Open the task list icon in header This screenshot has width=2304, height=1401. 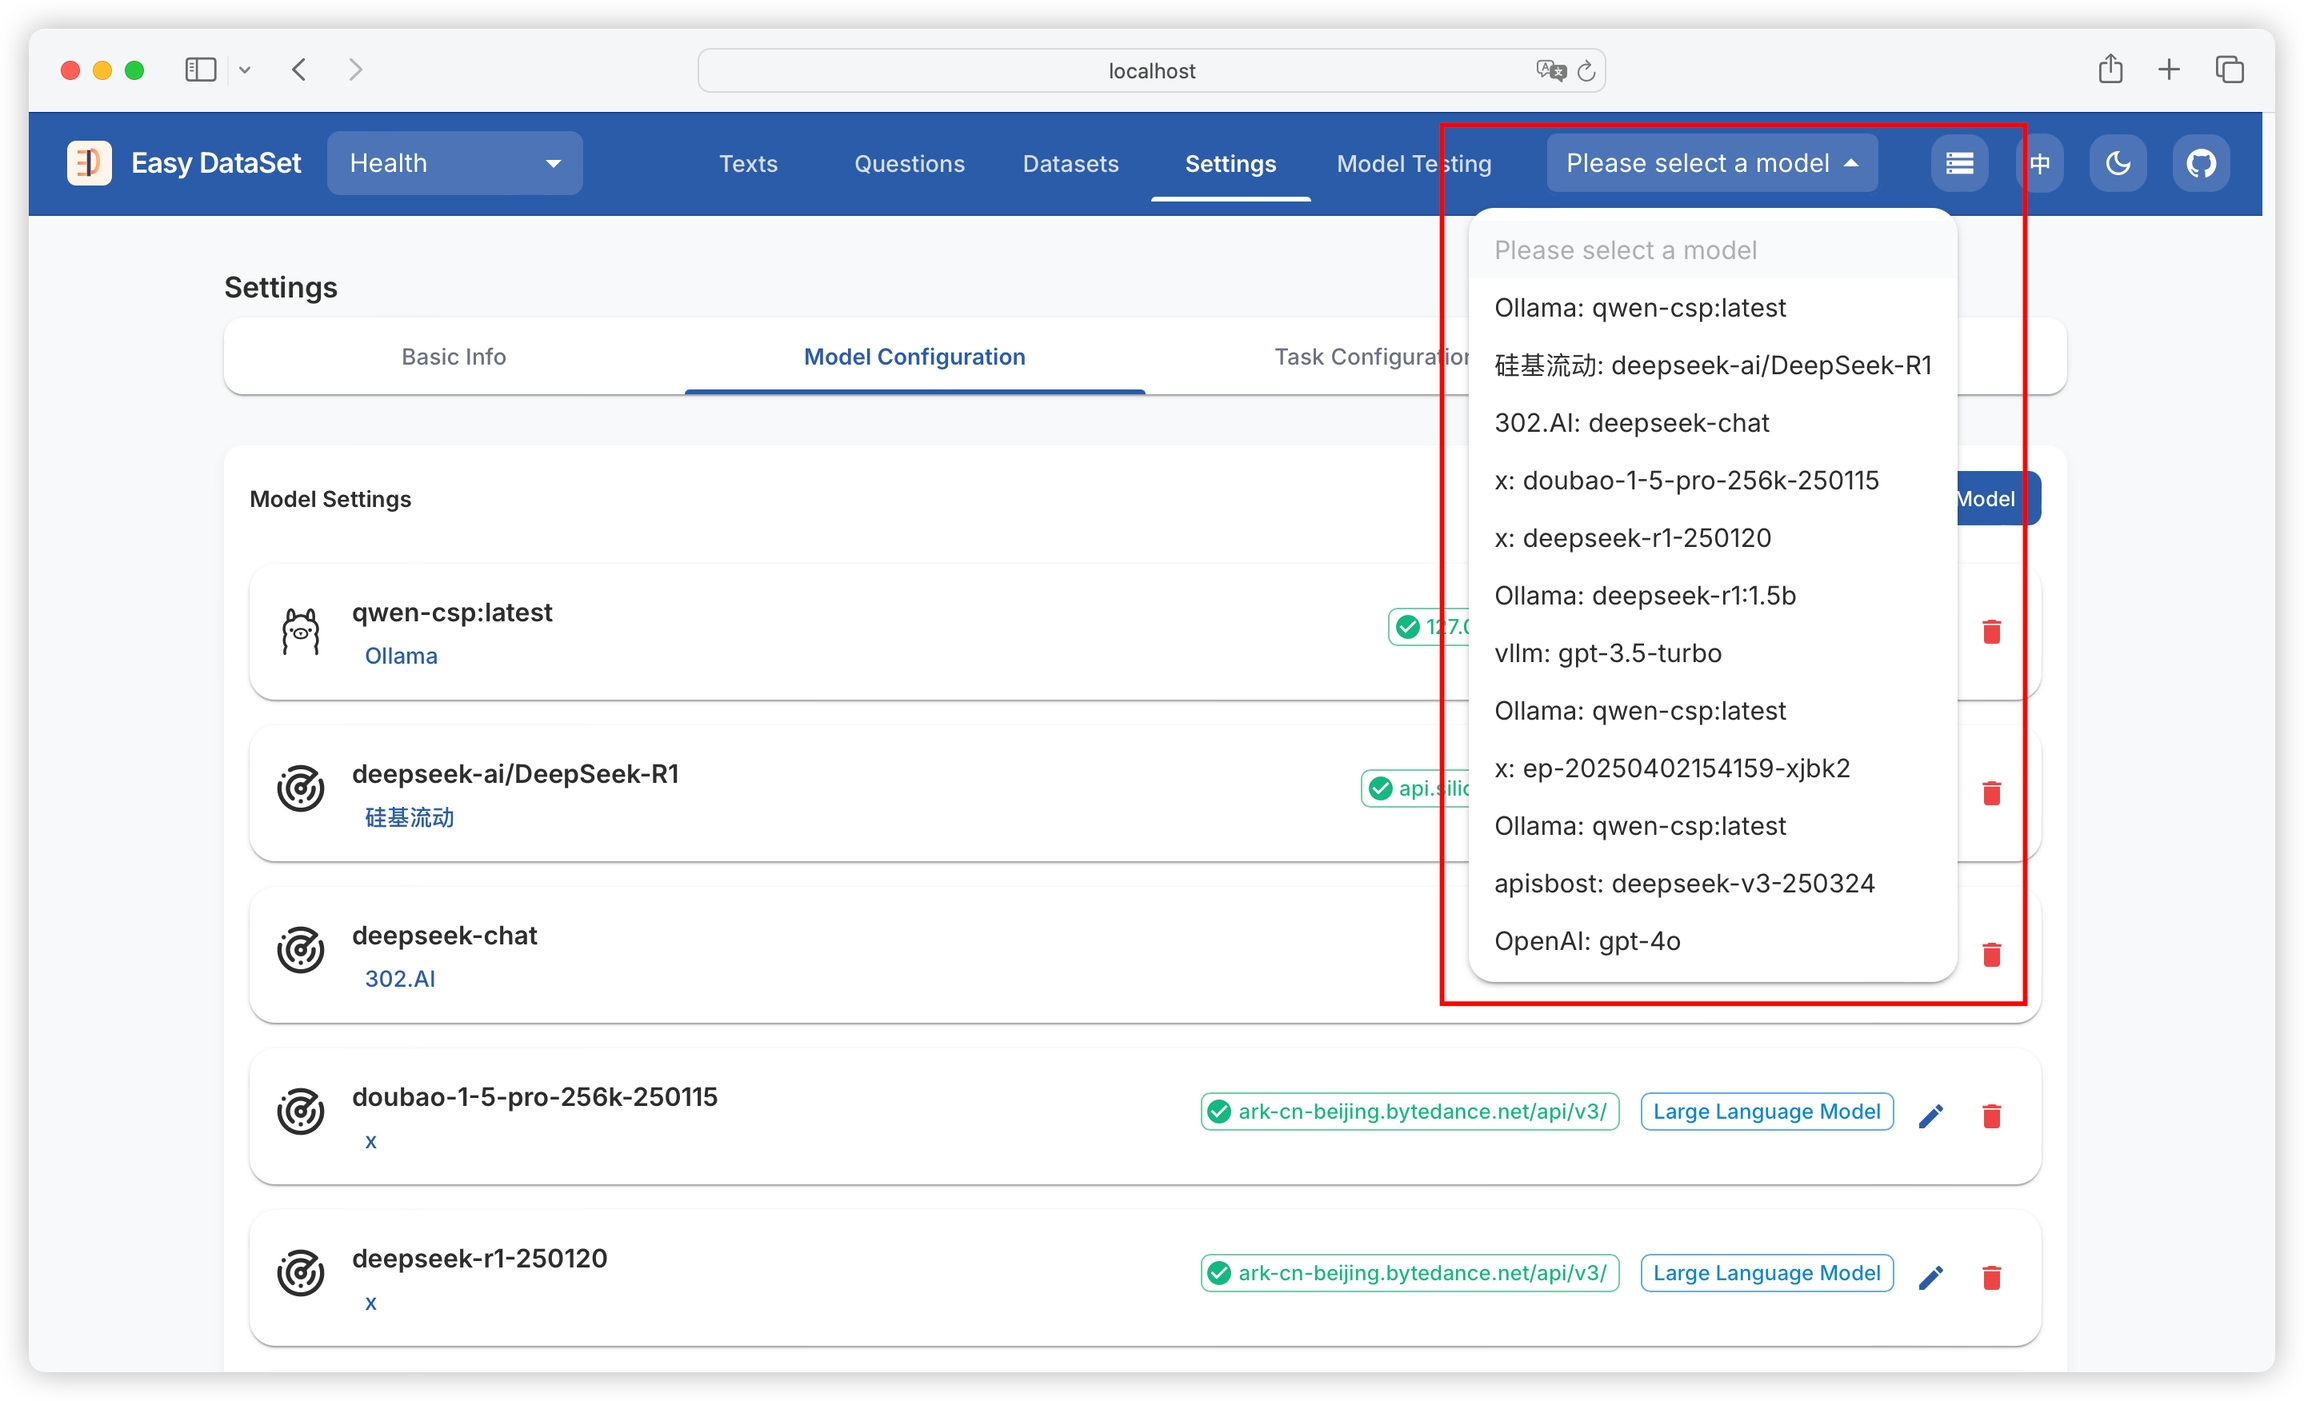(1959, 163)
